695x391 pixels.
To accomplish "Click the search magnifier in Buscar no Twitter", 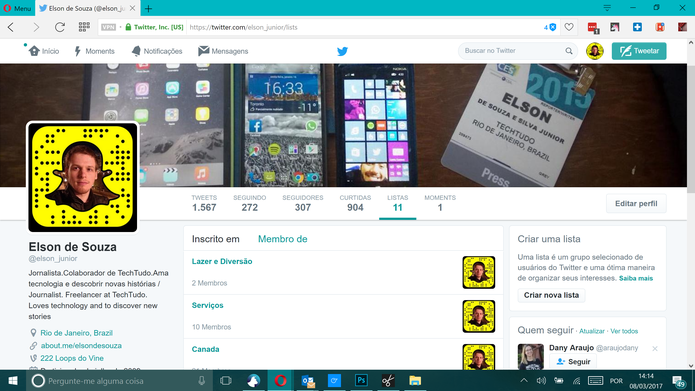I will pos(569,51).
